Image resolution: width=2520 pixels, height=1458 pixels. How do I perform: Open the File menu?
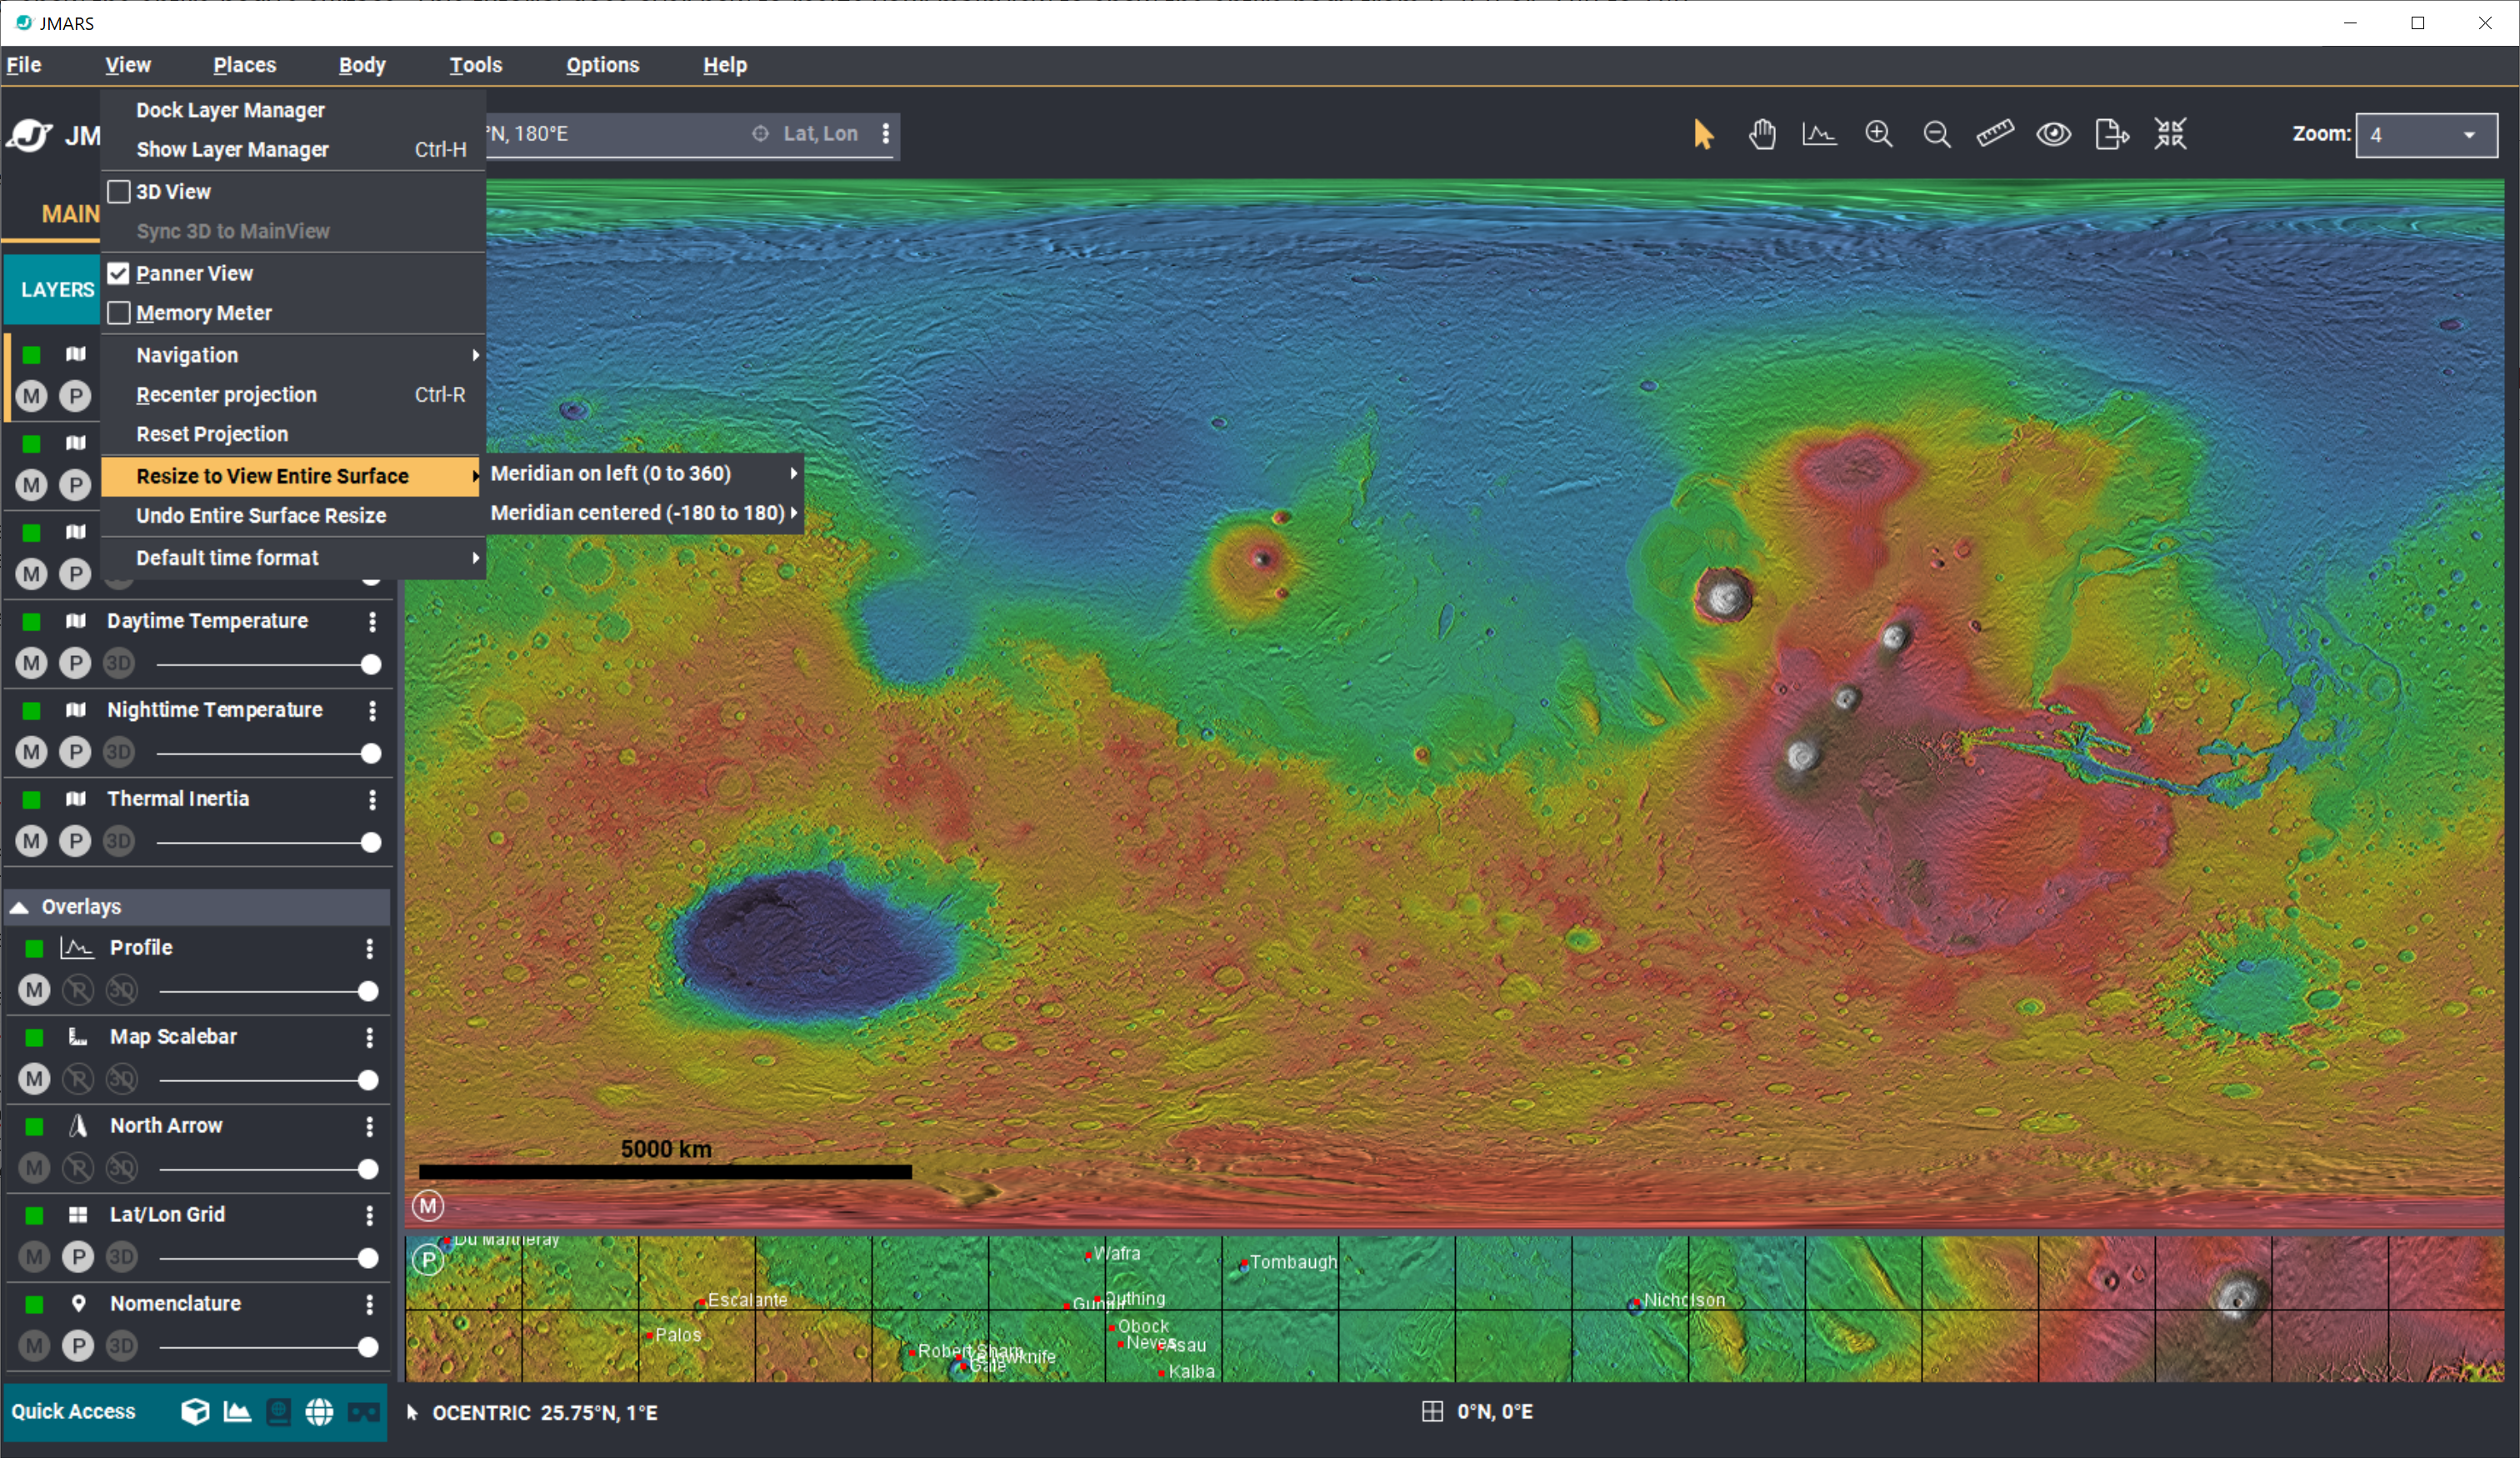click(x=24, y=65)
